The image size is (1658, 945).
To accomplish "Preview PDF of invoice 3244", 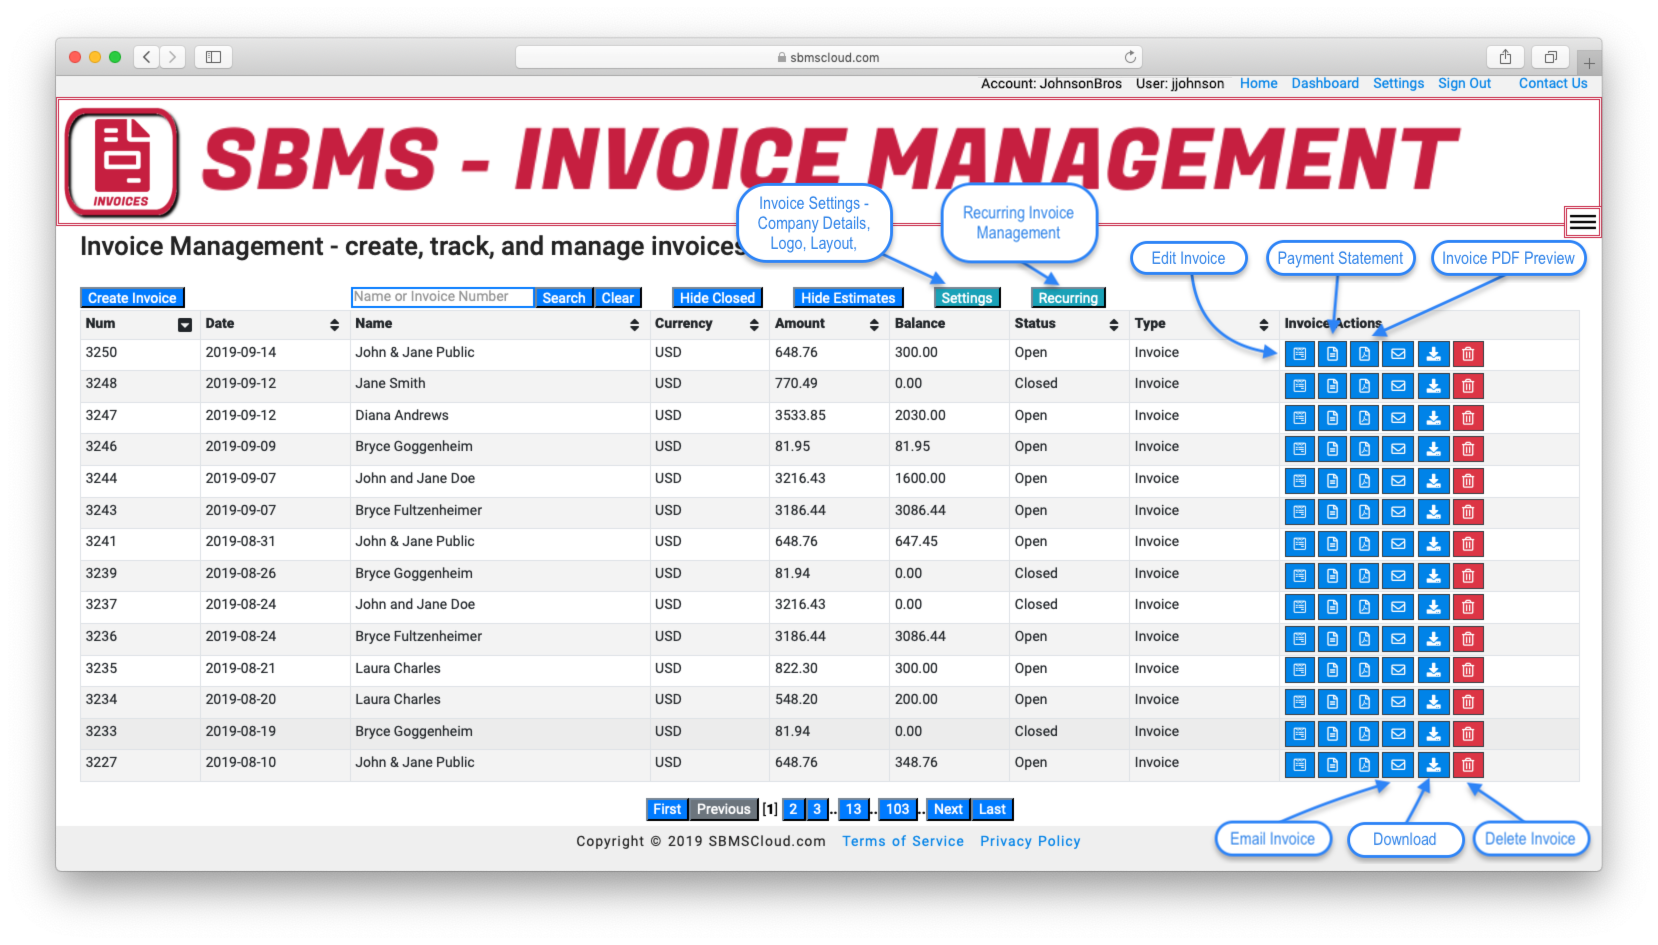I will (x=1364, y=481).
